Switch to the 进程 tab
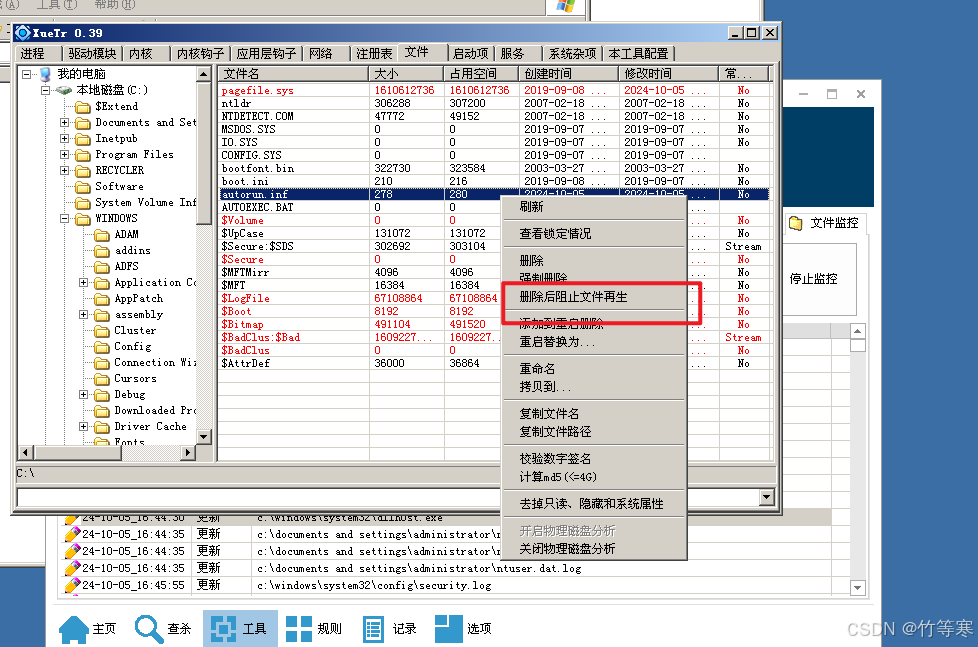 33,53
